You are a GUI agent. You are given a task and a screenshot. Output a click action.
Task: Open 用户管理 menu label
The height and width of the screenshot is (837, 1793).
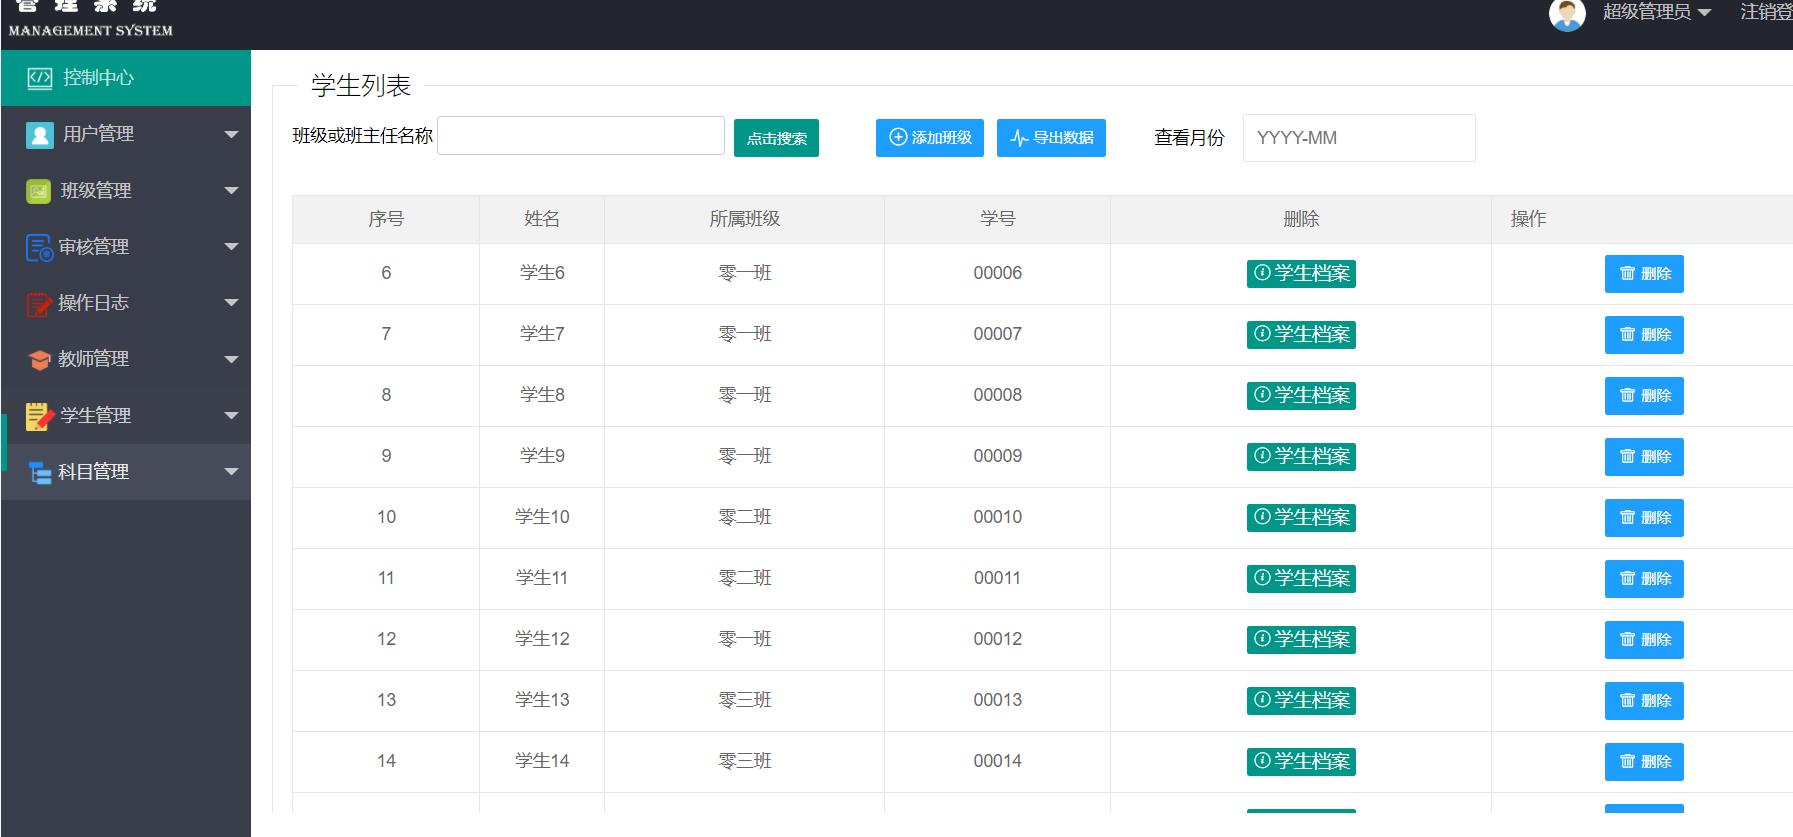pos(98,134)
